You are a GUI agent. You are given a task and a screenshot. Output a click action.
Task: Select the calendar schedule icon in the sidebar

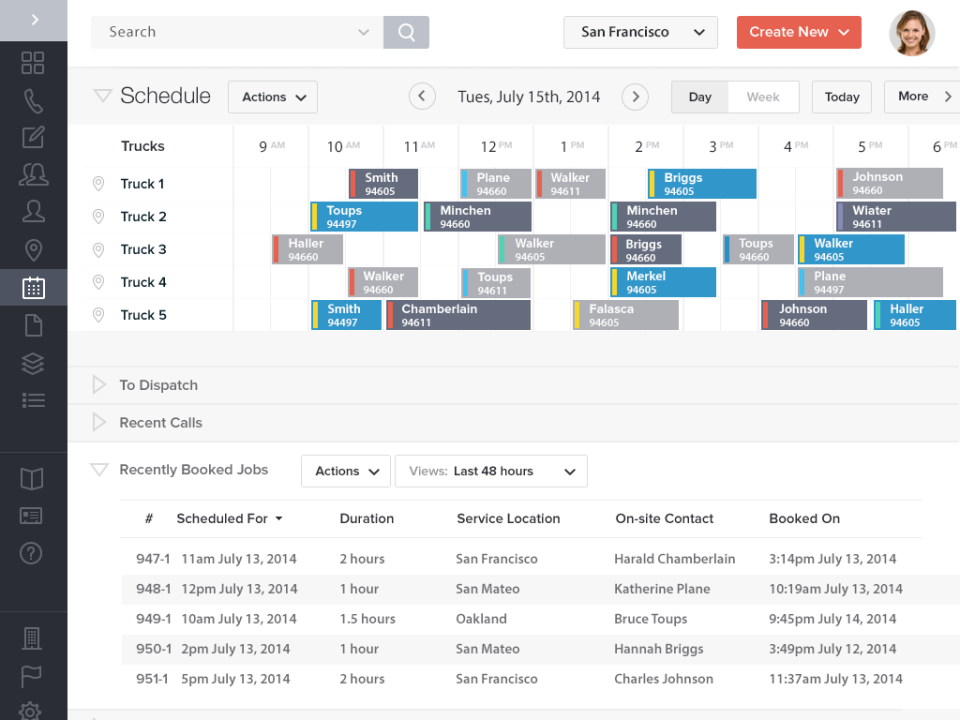point(33,287)
